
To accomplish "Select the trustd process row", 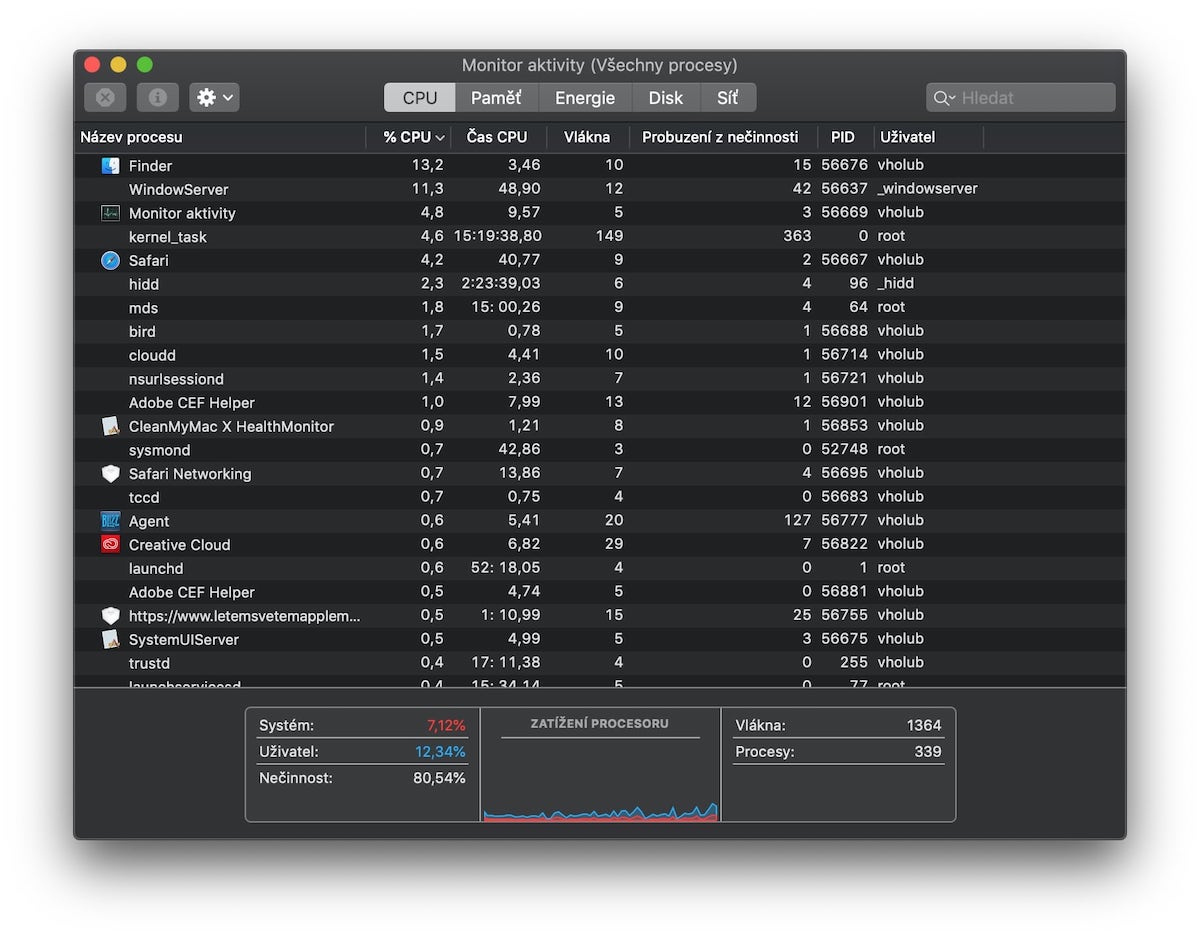I will (600, 663).
